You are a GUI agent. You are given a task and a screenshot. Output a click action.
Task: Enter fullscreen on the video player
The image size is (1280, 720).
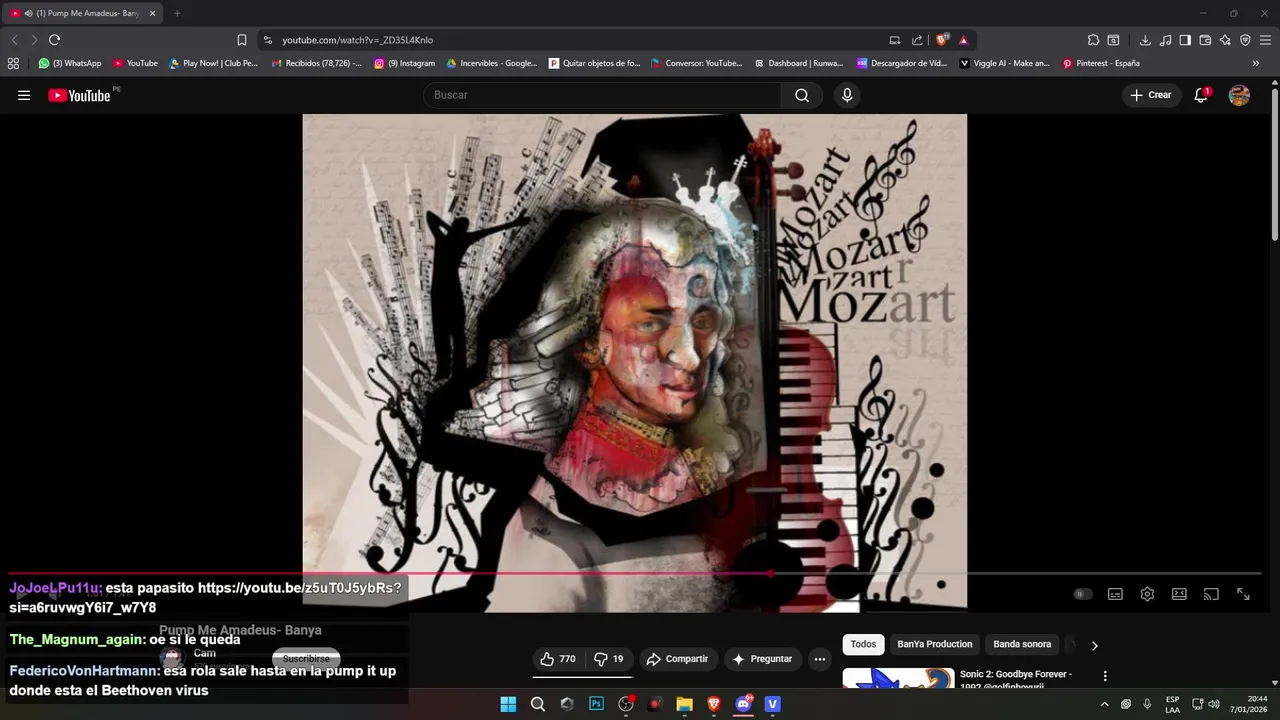point(1243,594)
